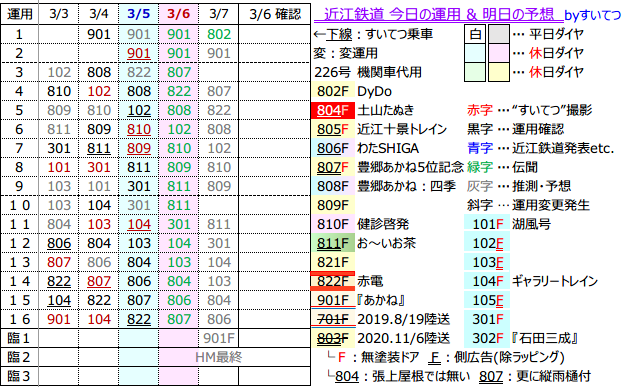Select red 810 in row 6 under 3/5
Screen dimensions: 625x387
pyautogui.click(x=138, y=129)
